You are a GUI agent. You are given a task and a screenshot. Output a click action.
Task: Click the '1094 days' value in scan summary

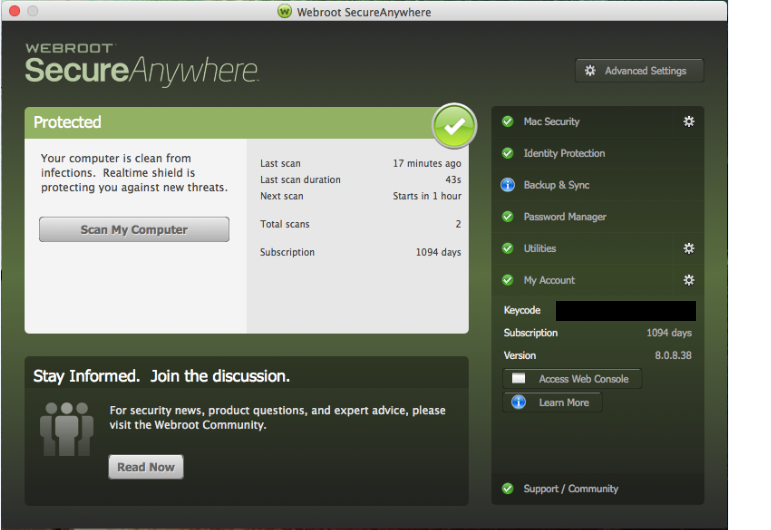point(439,252)
